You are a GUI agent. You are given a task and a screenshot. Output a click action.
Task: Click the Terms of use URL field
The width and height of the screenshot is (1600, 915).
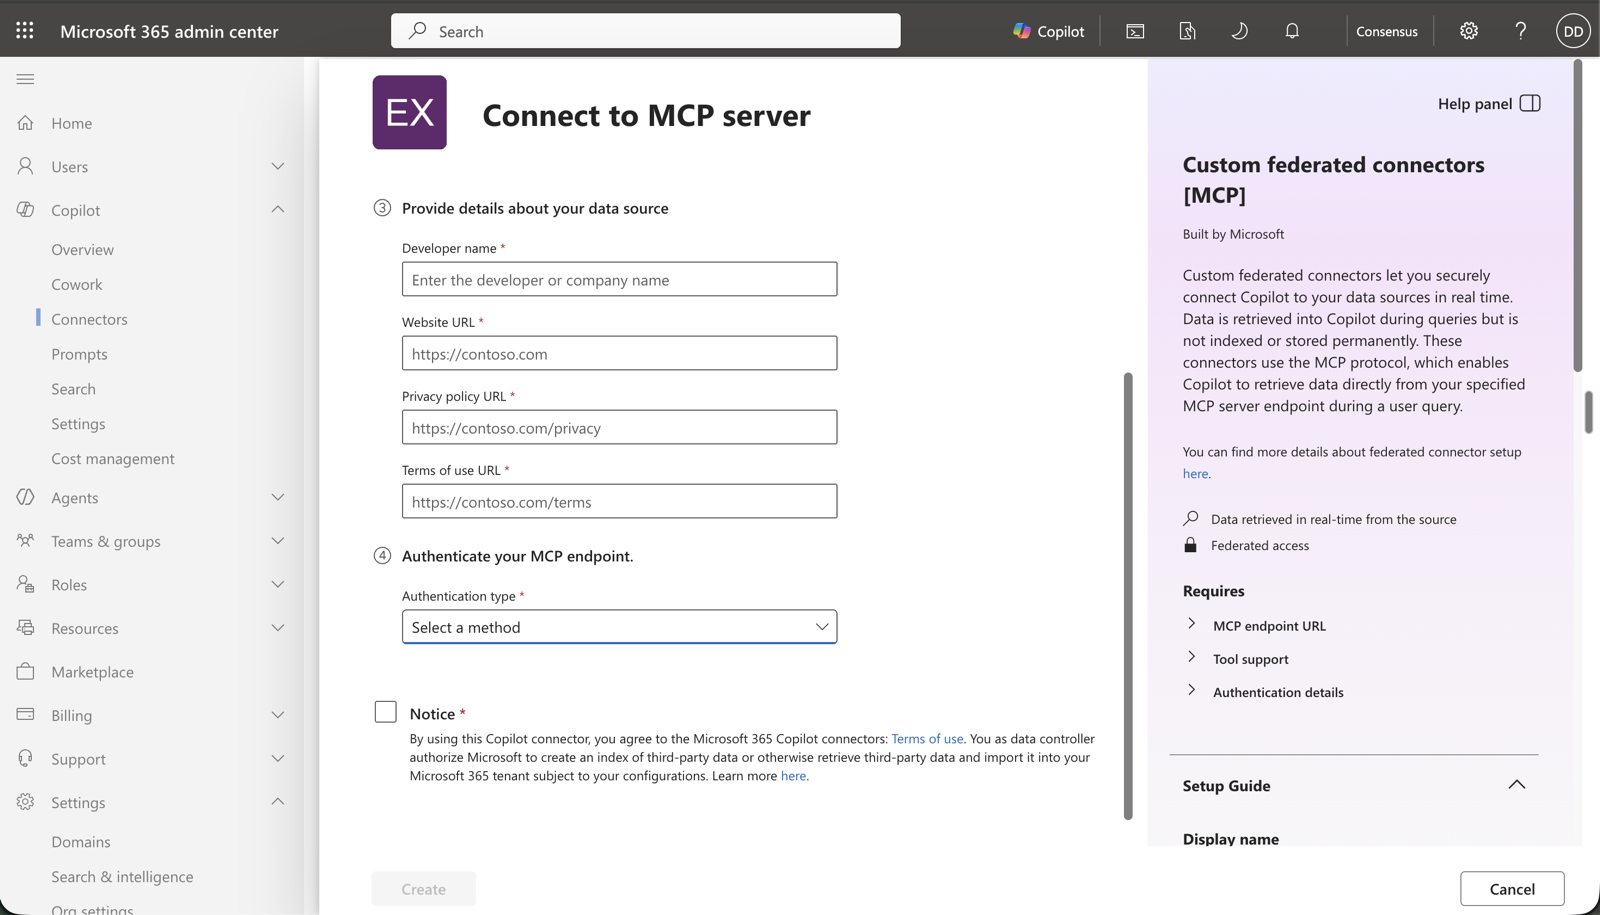pos(619,501)
